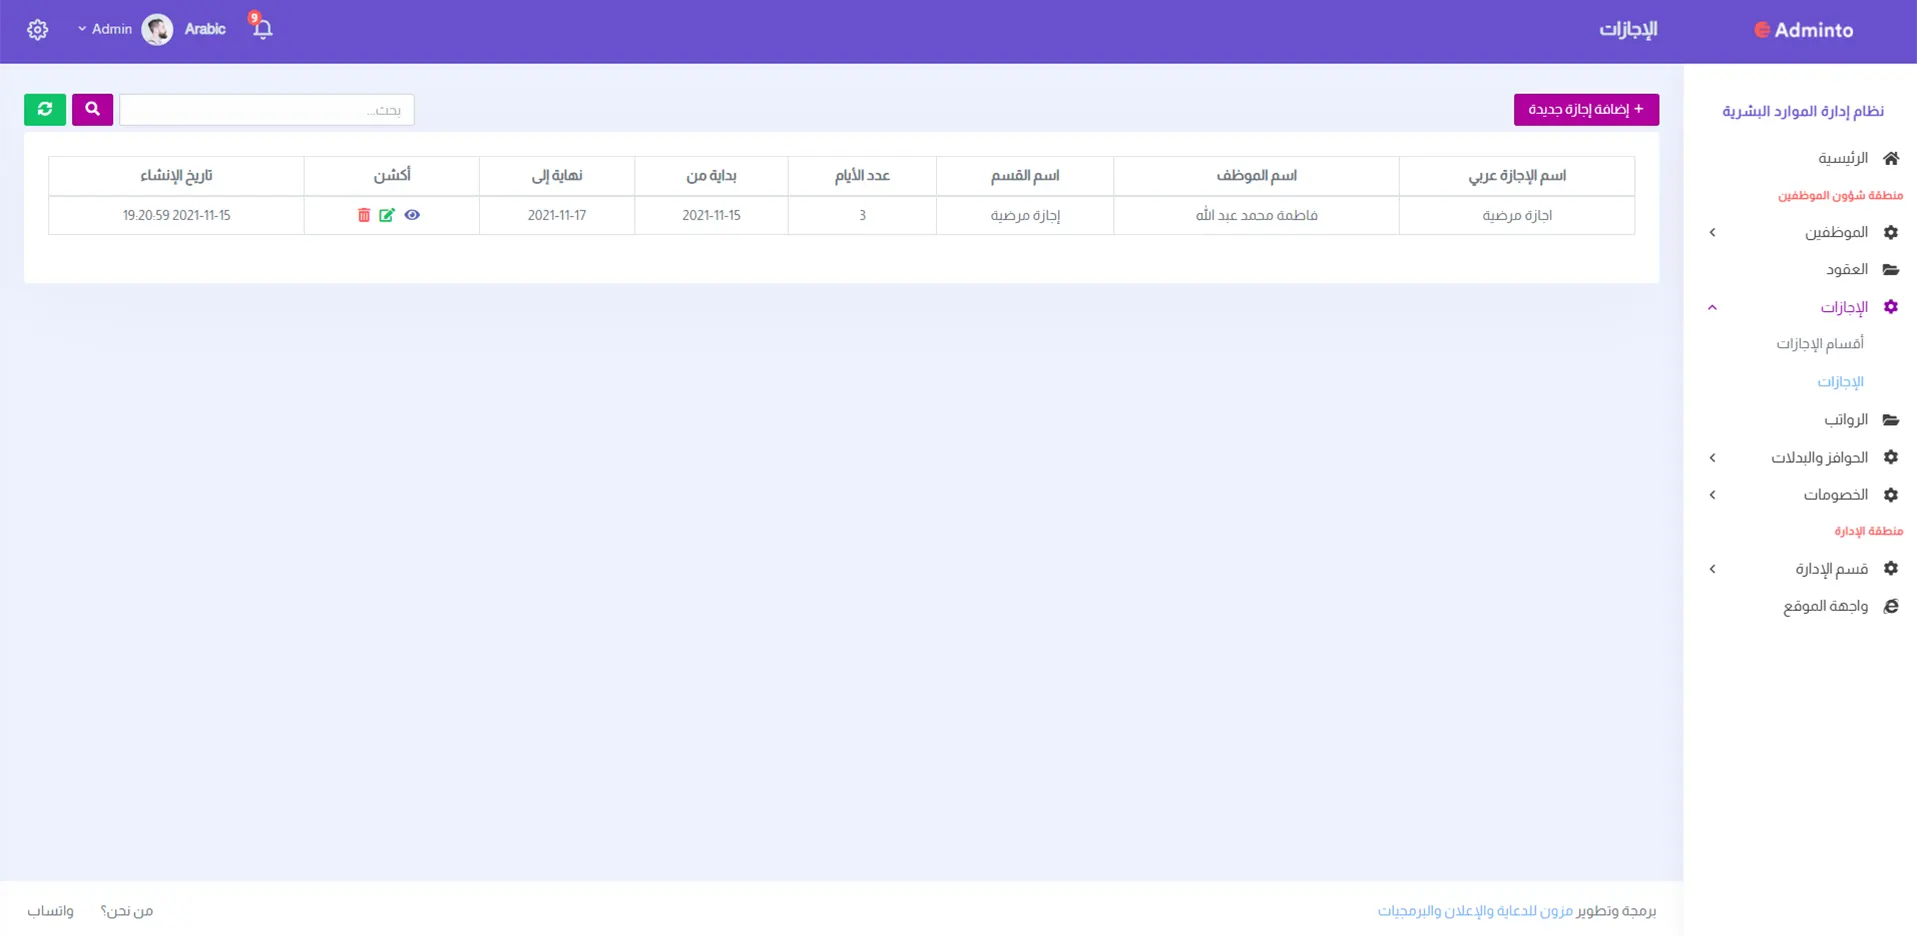
Task: Click the بحث search input field
Action: click(266, 110)
